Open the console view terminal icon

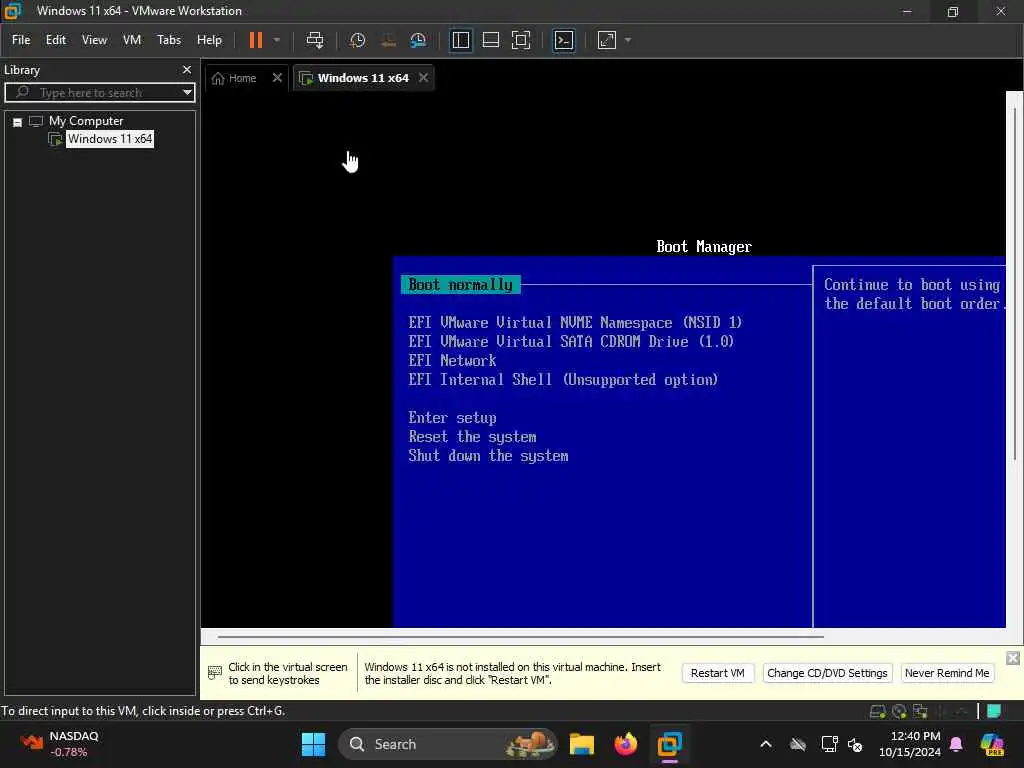564,40
